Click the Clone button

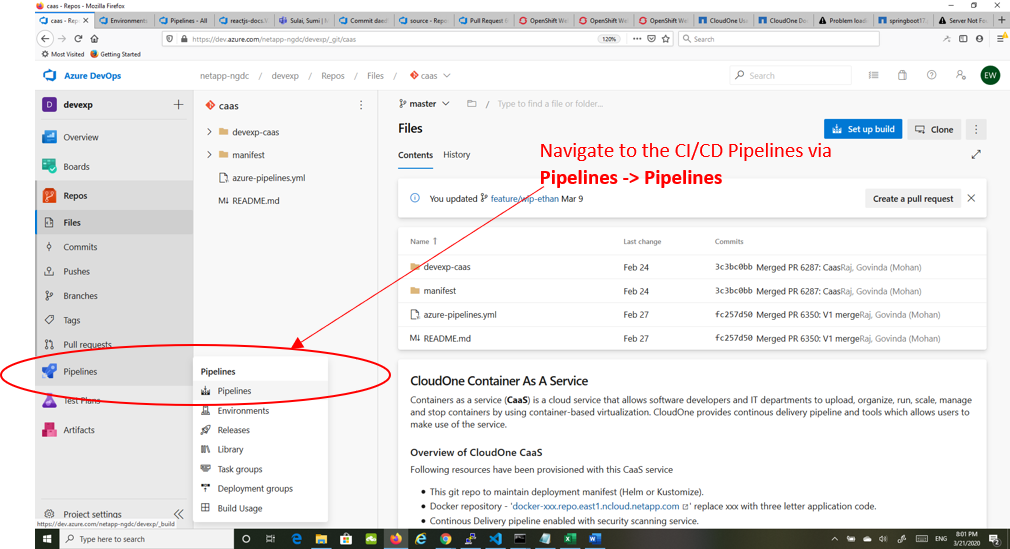coord(934,130)
